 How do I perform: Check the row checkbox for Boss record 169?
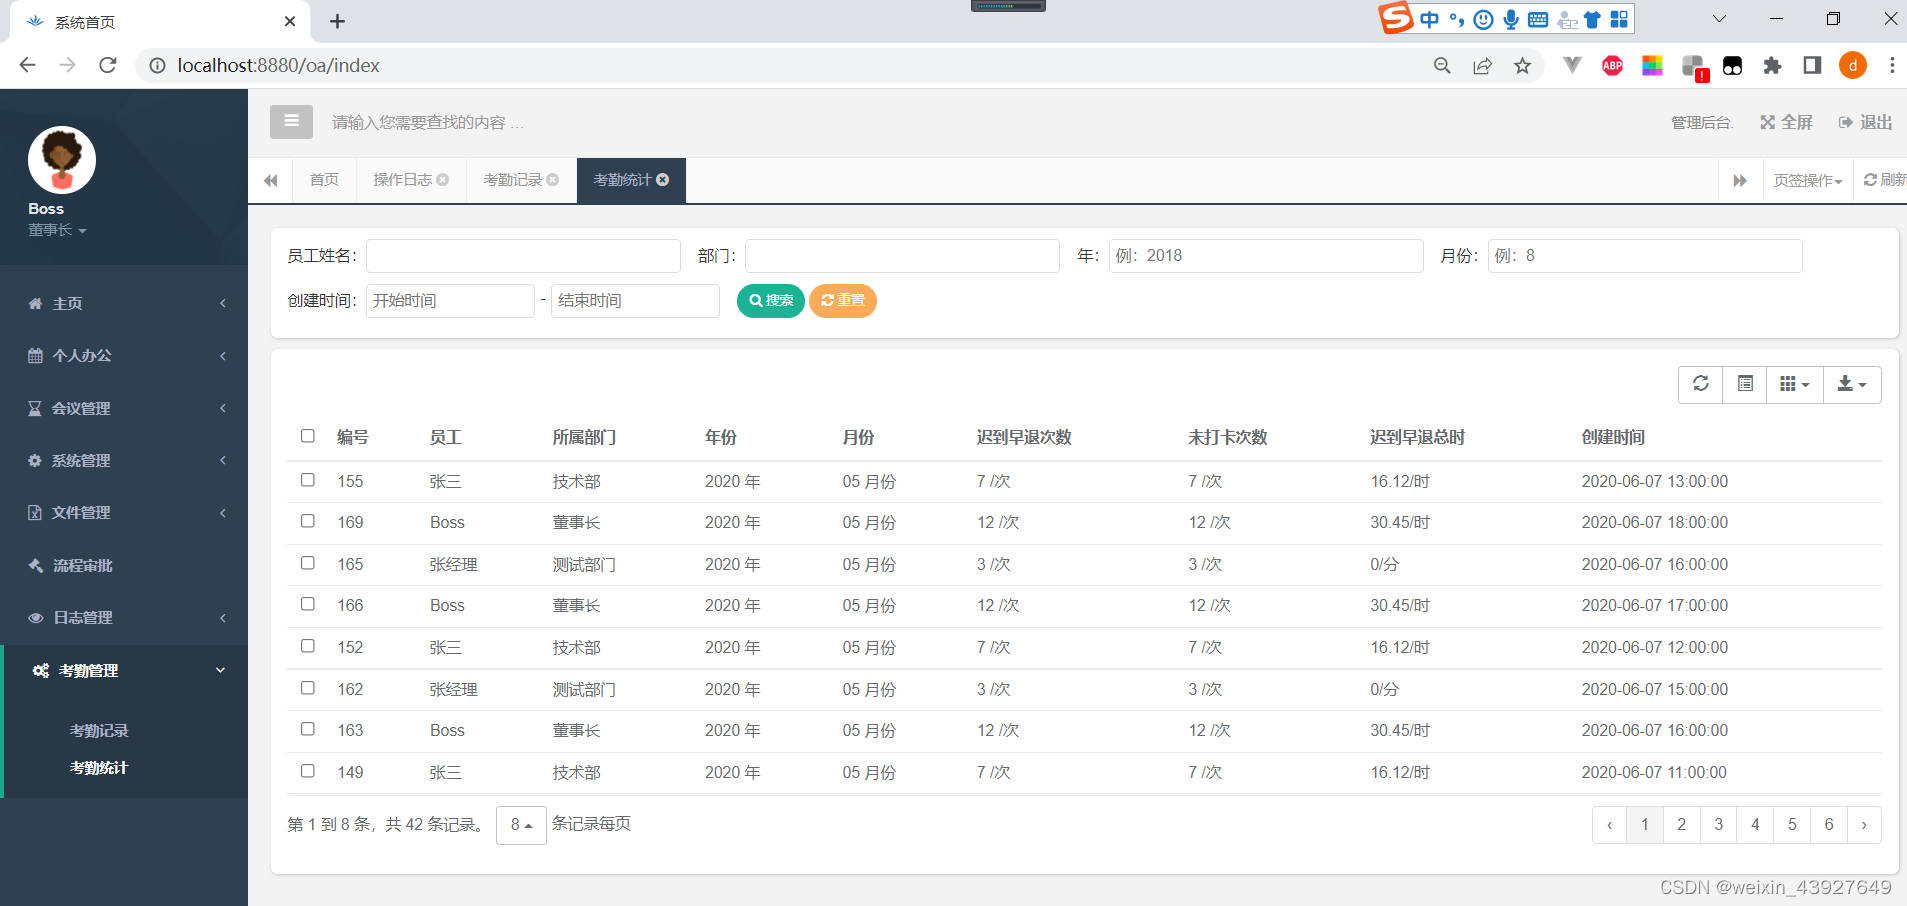tap(307, 521)
